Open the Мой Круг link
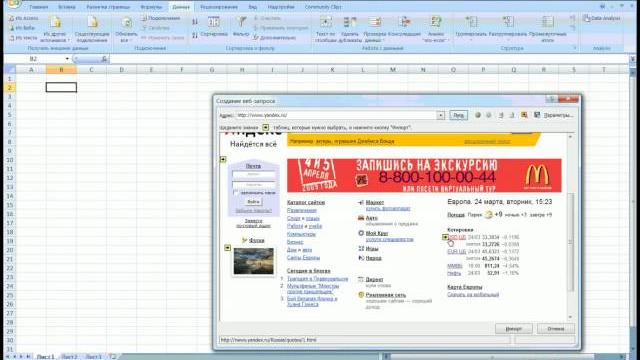 point(377,233)
